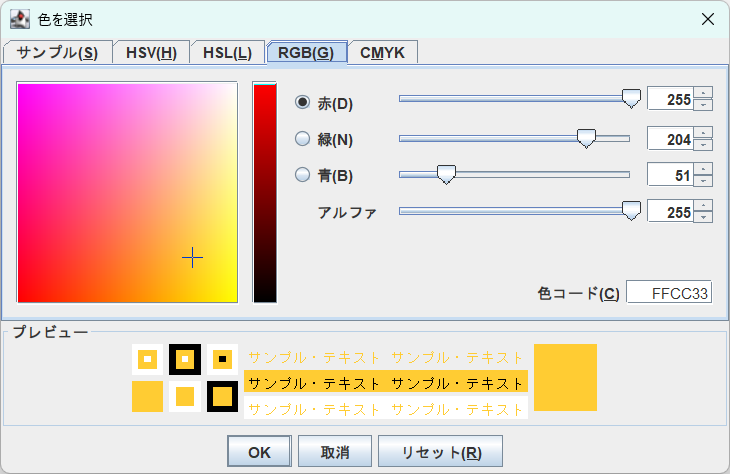Click the 色コード field showing FFCC33
730x474 pixels.
pos(669,293)
